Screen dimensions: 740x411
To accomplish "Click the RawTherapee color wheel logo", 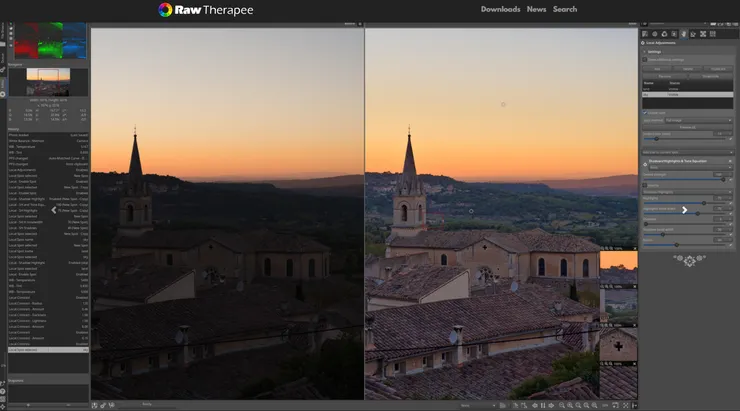I will 165,9.
